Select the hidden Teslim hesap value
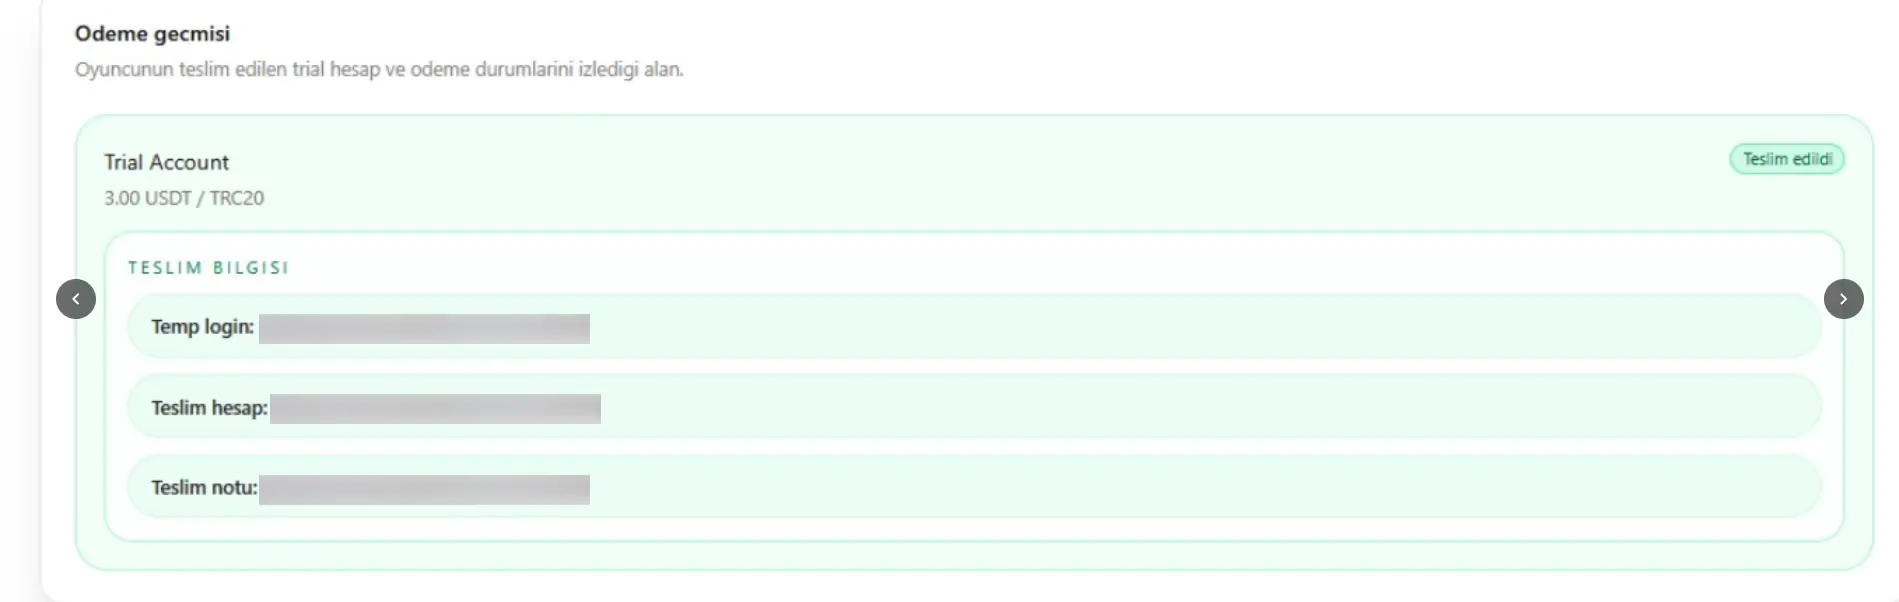This screenshot has height=602, width=1899. [x=435, y=408]
